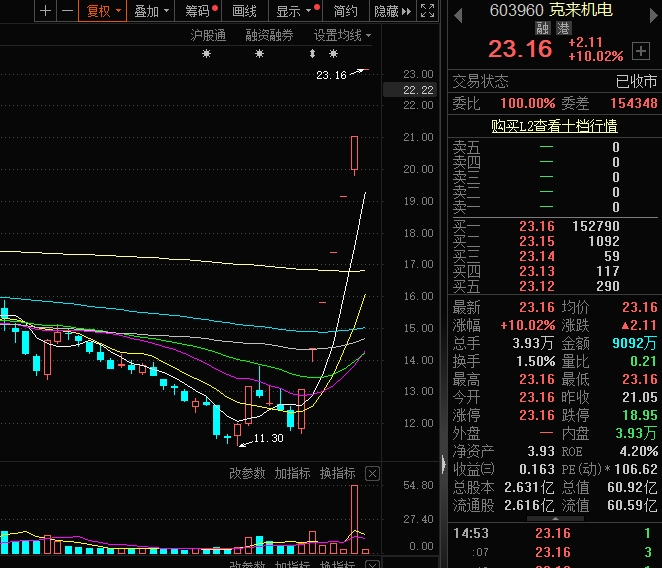Screen dimensions: 662x568
Task: Go to previous stock with left arrow
Action: coord(457,15)
